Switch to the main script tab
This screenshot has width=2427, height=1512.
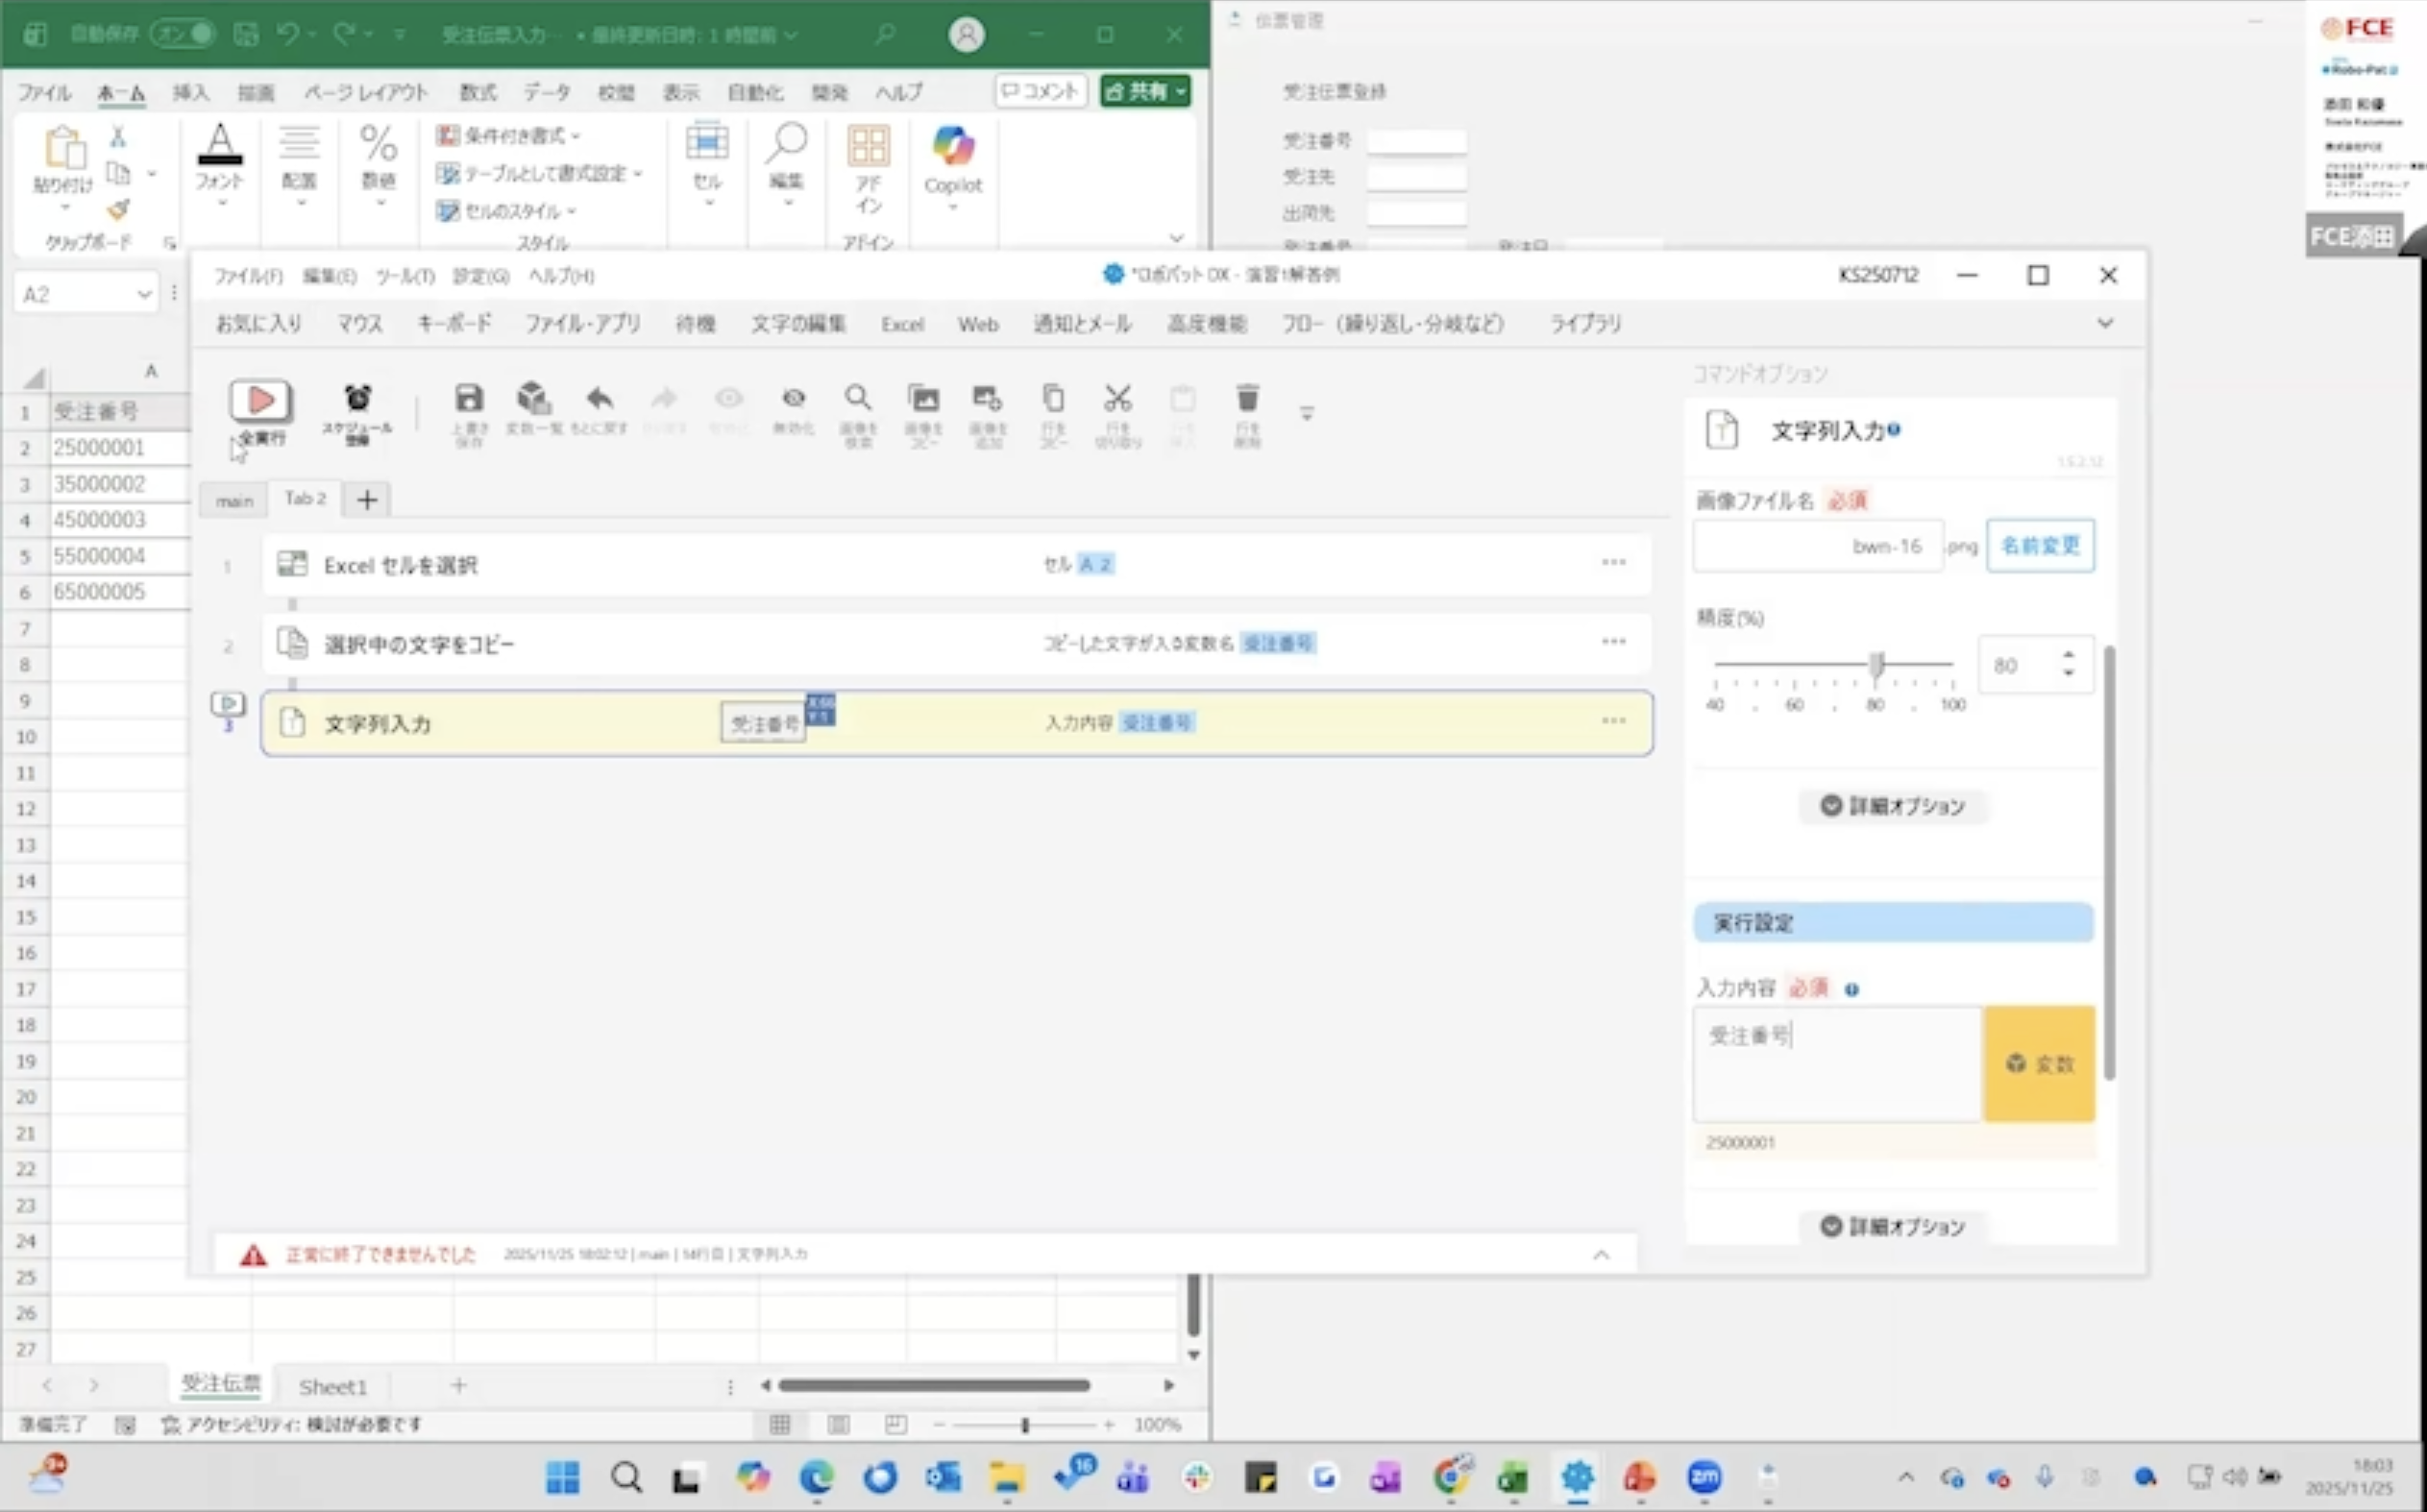pos(234,500)
